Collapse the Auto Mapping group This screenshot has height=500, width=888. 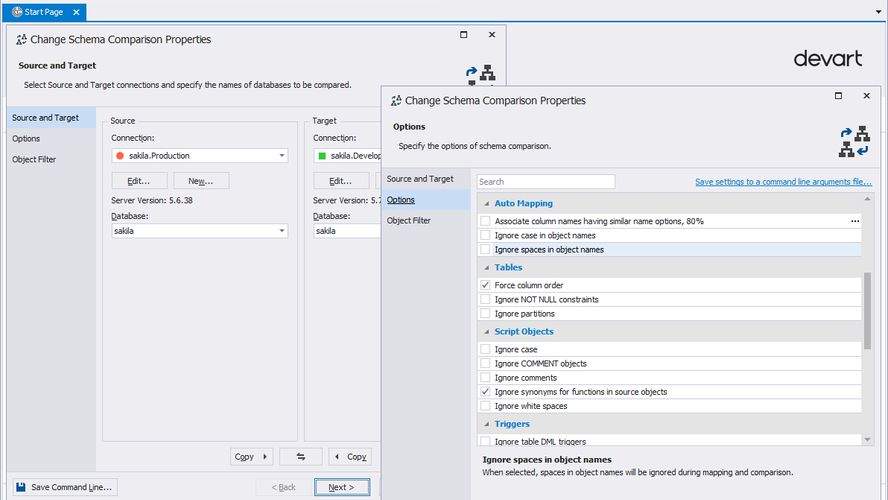point(485,204)
